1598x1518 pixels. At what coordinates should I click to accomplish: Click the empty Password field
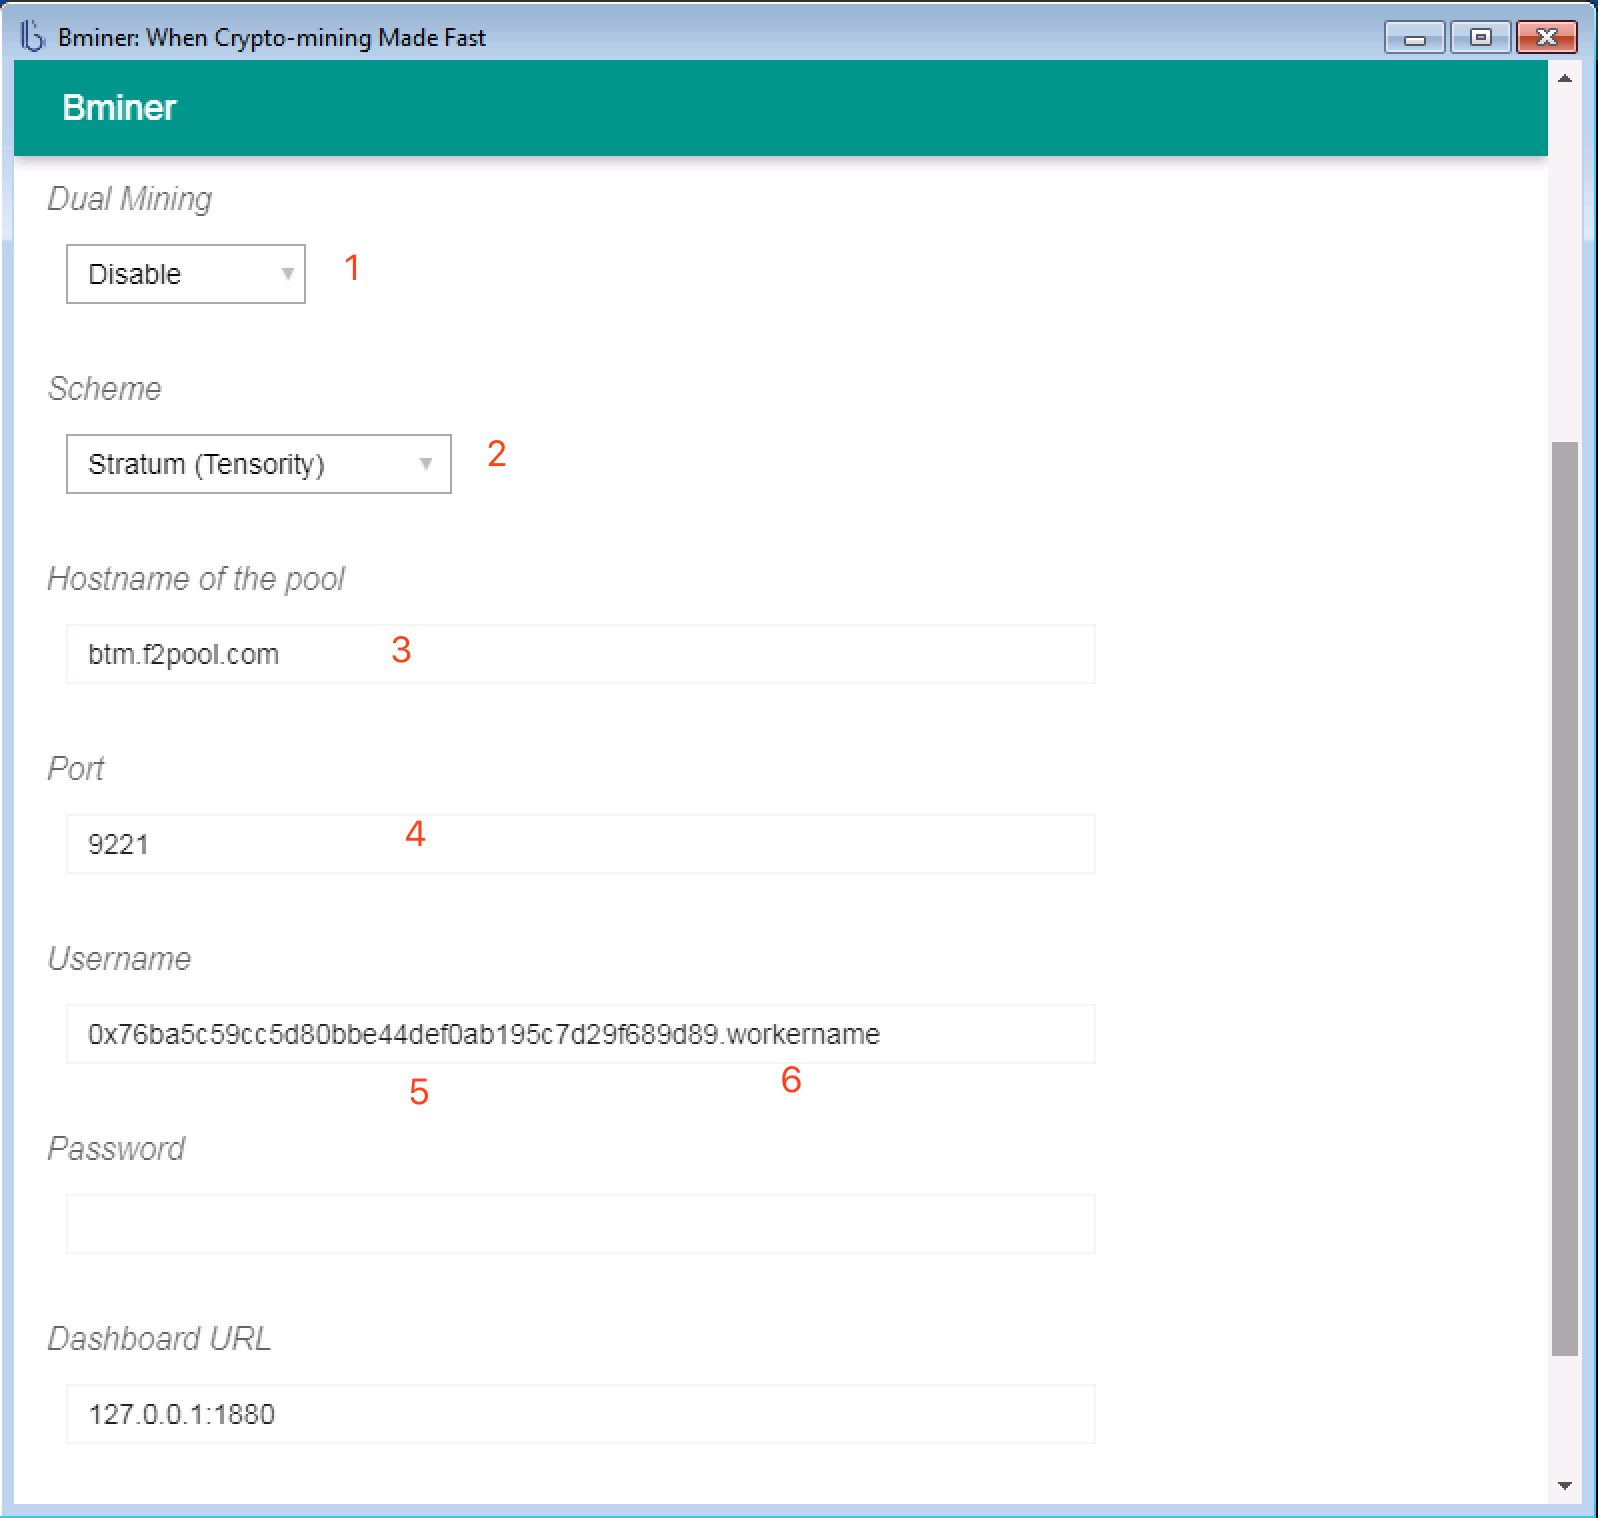(x=581, y=1224)
